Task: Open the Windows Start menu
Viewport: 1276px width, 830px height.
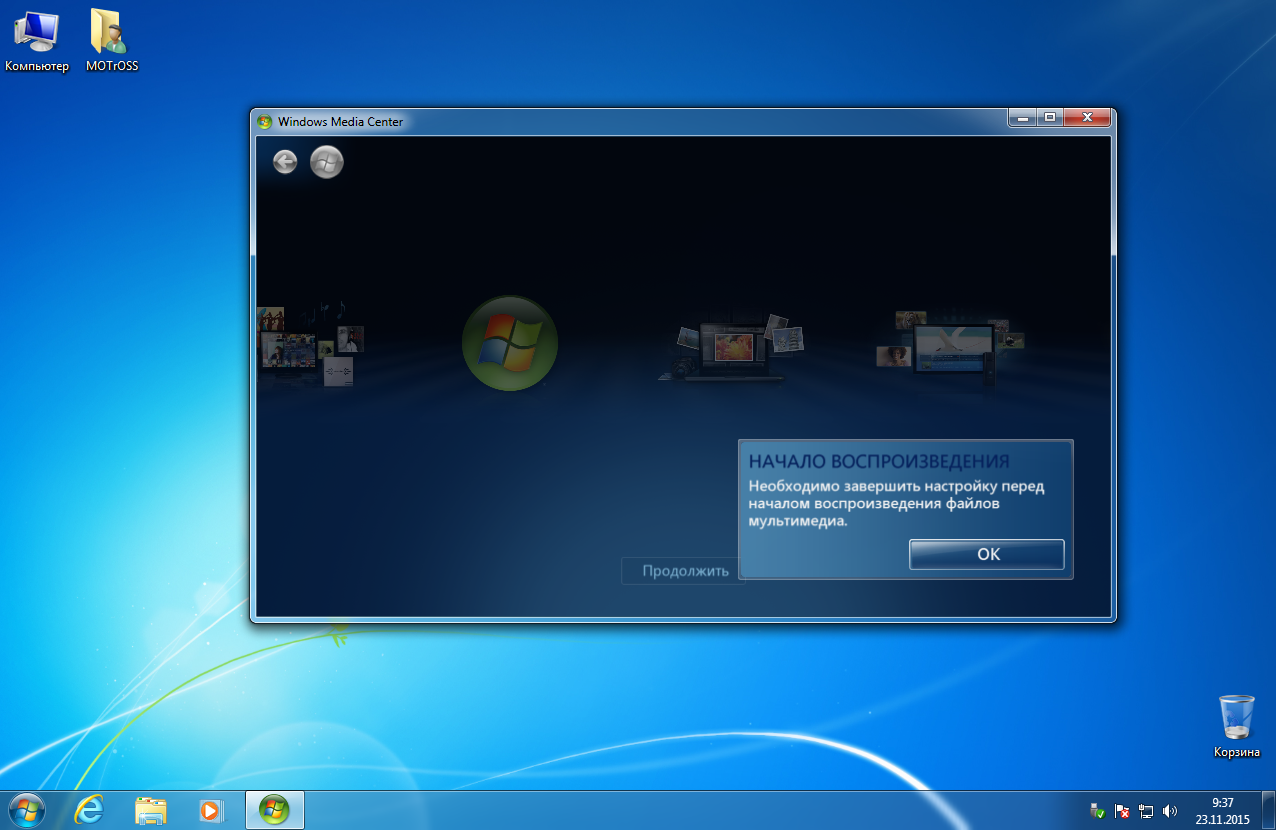Action: tap(26, 809)
